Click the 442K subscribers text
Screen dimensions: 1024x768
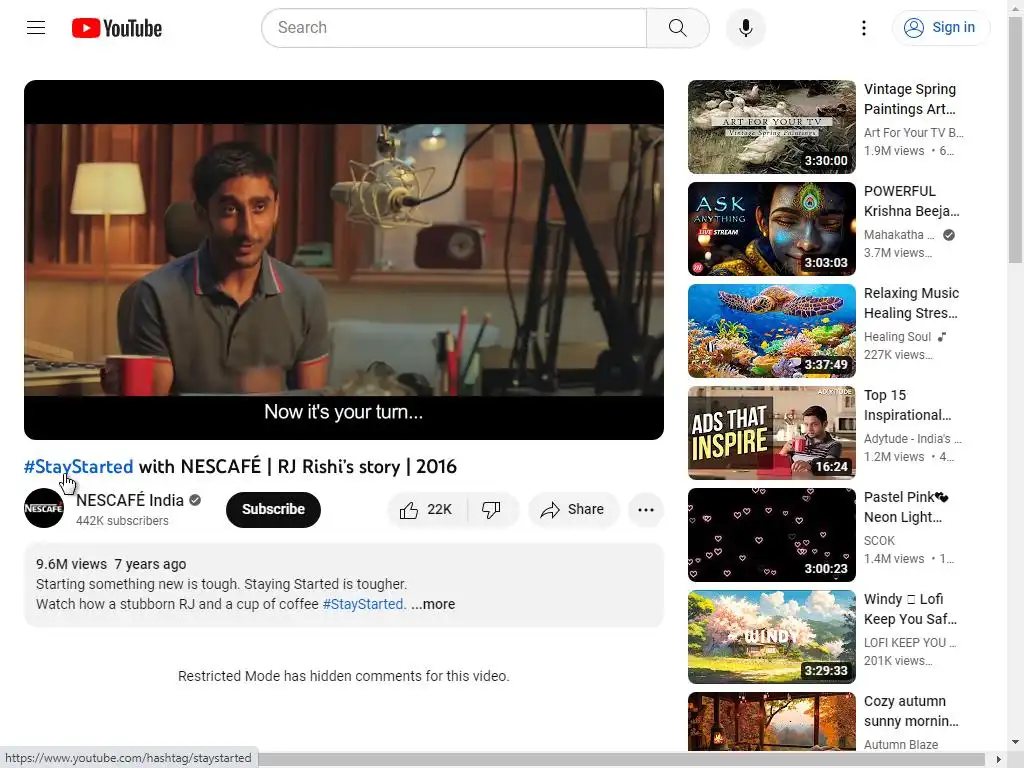coord(122,520)
